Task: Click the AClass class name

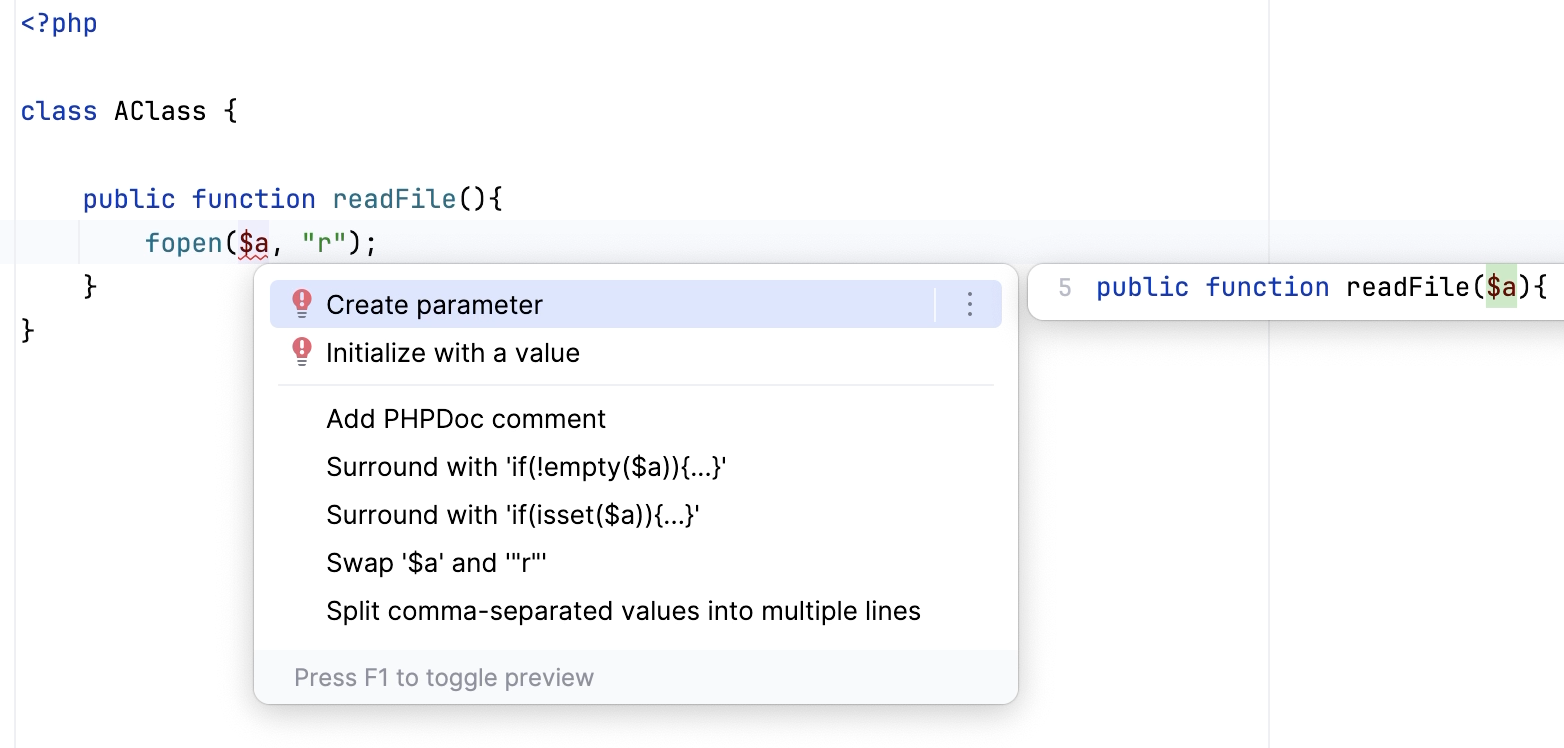Action: 160,111
